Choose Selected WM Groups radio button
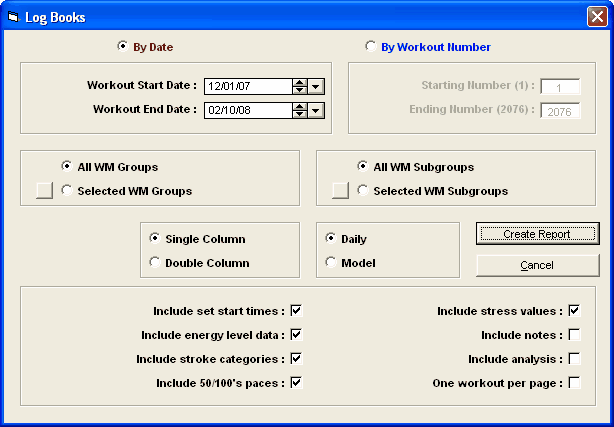 67,191
